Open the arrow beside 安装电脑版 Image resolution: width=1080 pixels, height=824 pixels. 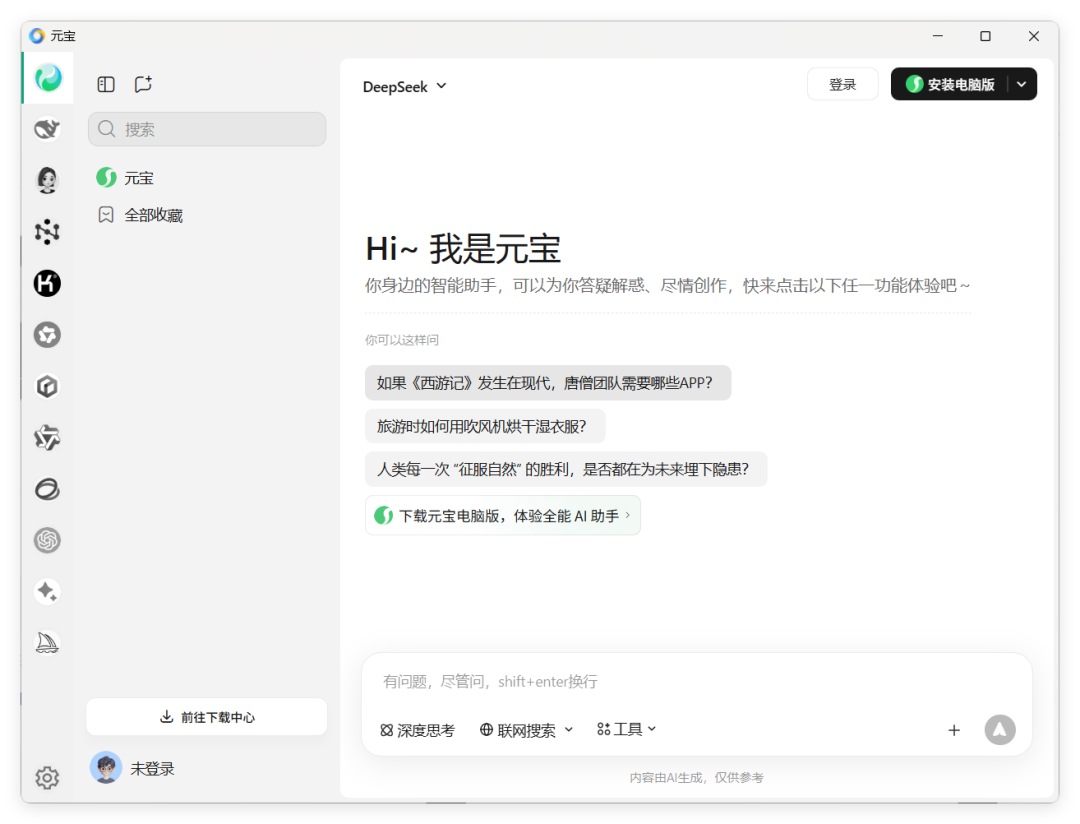[x=1021, y=84]
